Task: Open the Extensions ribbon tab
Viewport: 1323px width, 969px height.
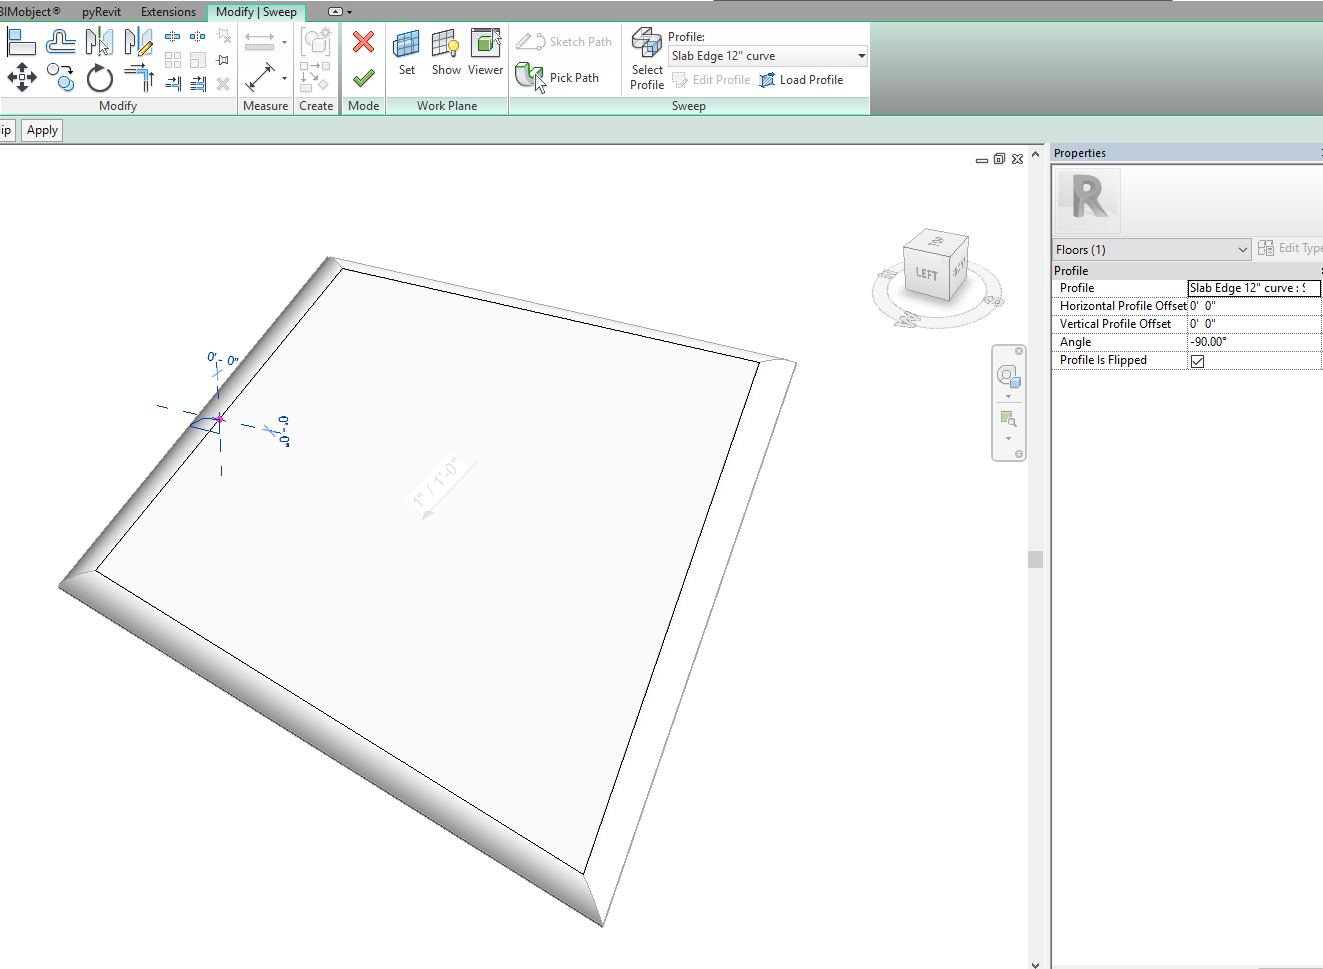Action: click(168, 12)
